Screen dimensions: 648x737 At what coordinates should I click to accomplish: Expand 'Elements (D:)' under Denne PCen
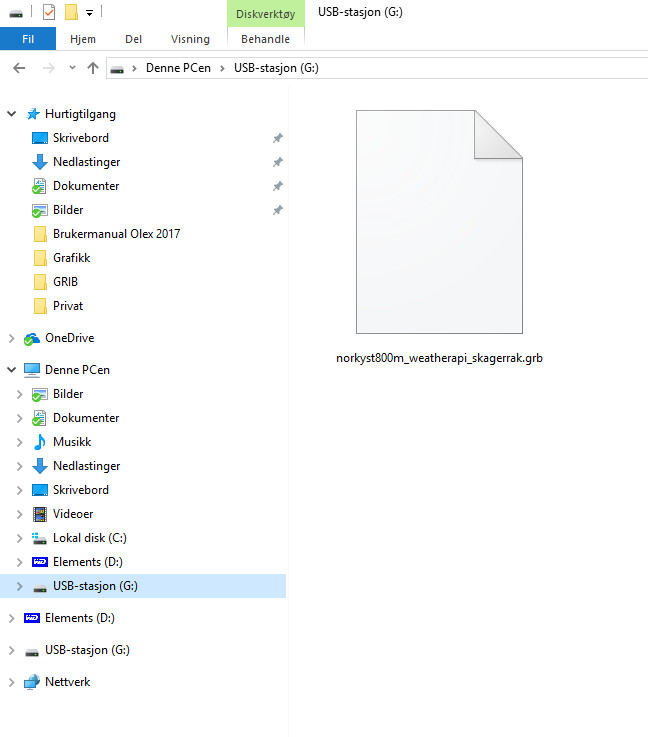pos(19,562)
